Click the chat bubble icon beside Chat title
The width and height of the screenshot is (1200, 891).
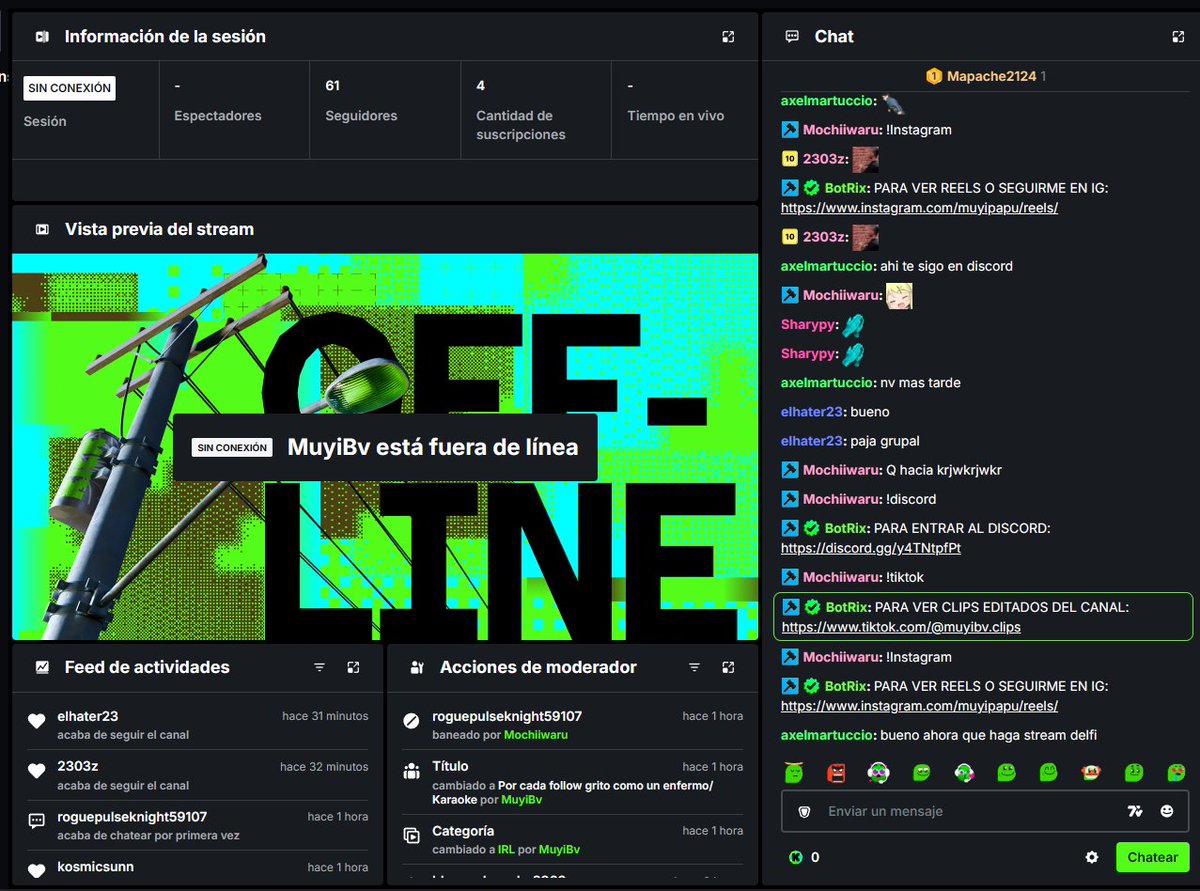(x=792, y=37)
